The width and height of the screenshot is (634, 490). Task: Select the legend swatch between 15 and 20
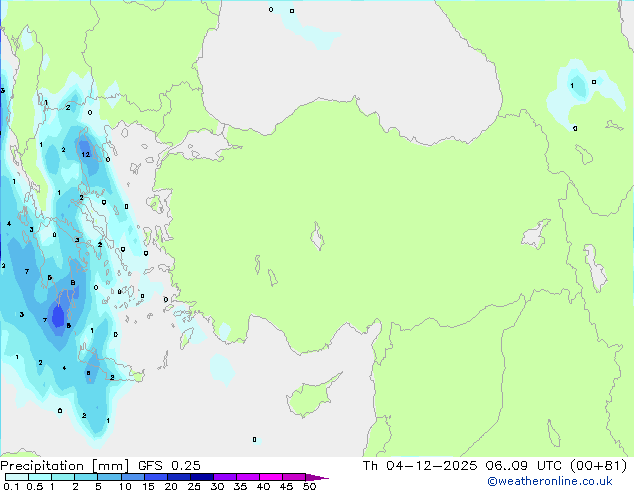(156, 477)
